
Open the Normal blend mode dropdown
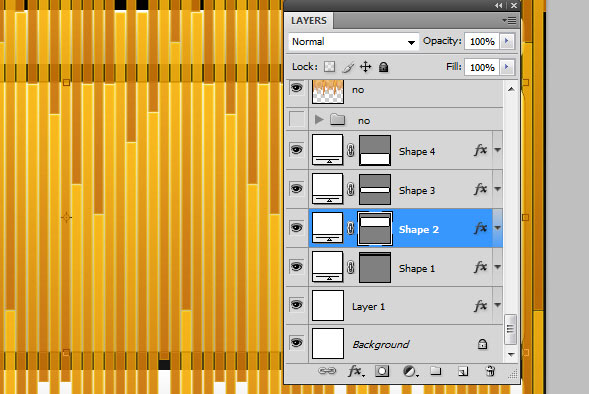[x=353, y=42]
